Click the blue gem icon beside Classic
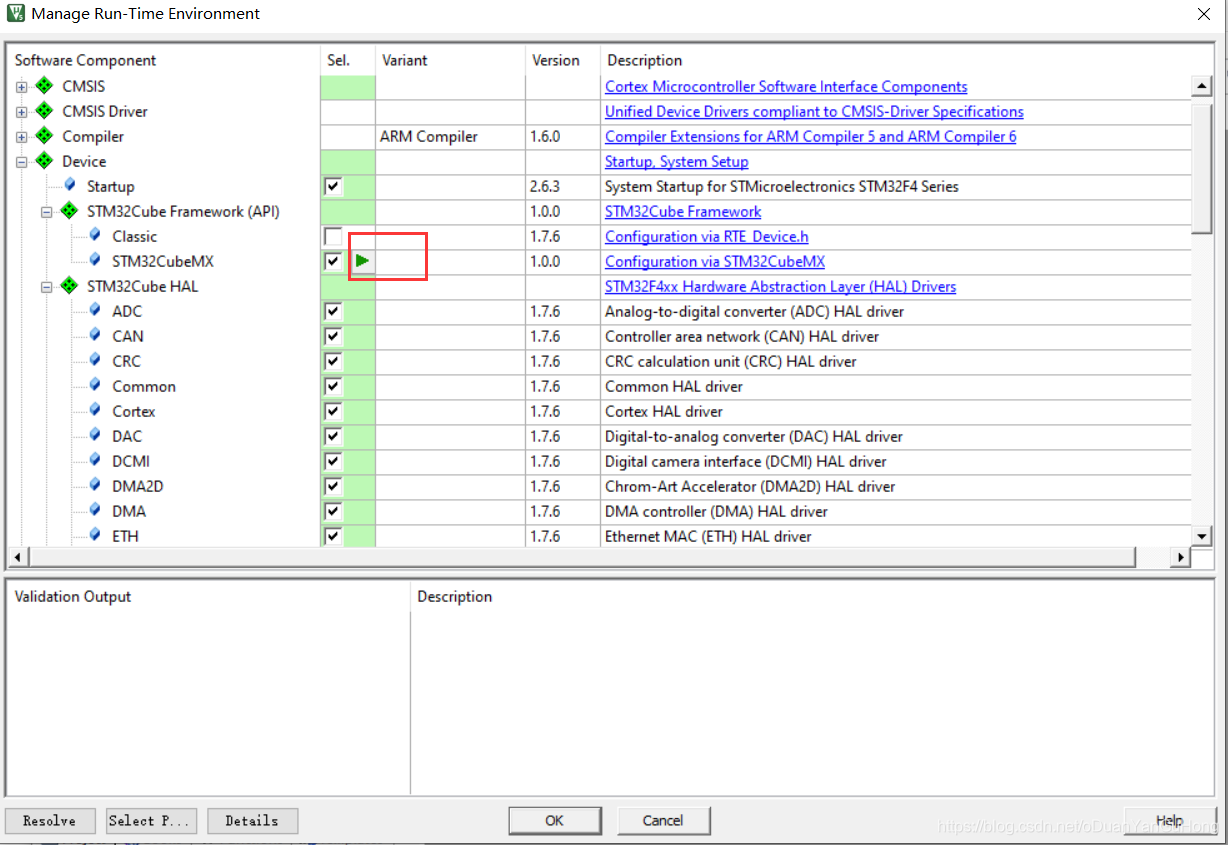The width and height of the screenshot is (1228, 845). pos(94,235)
